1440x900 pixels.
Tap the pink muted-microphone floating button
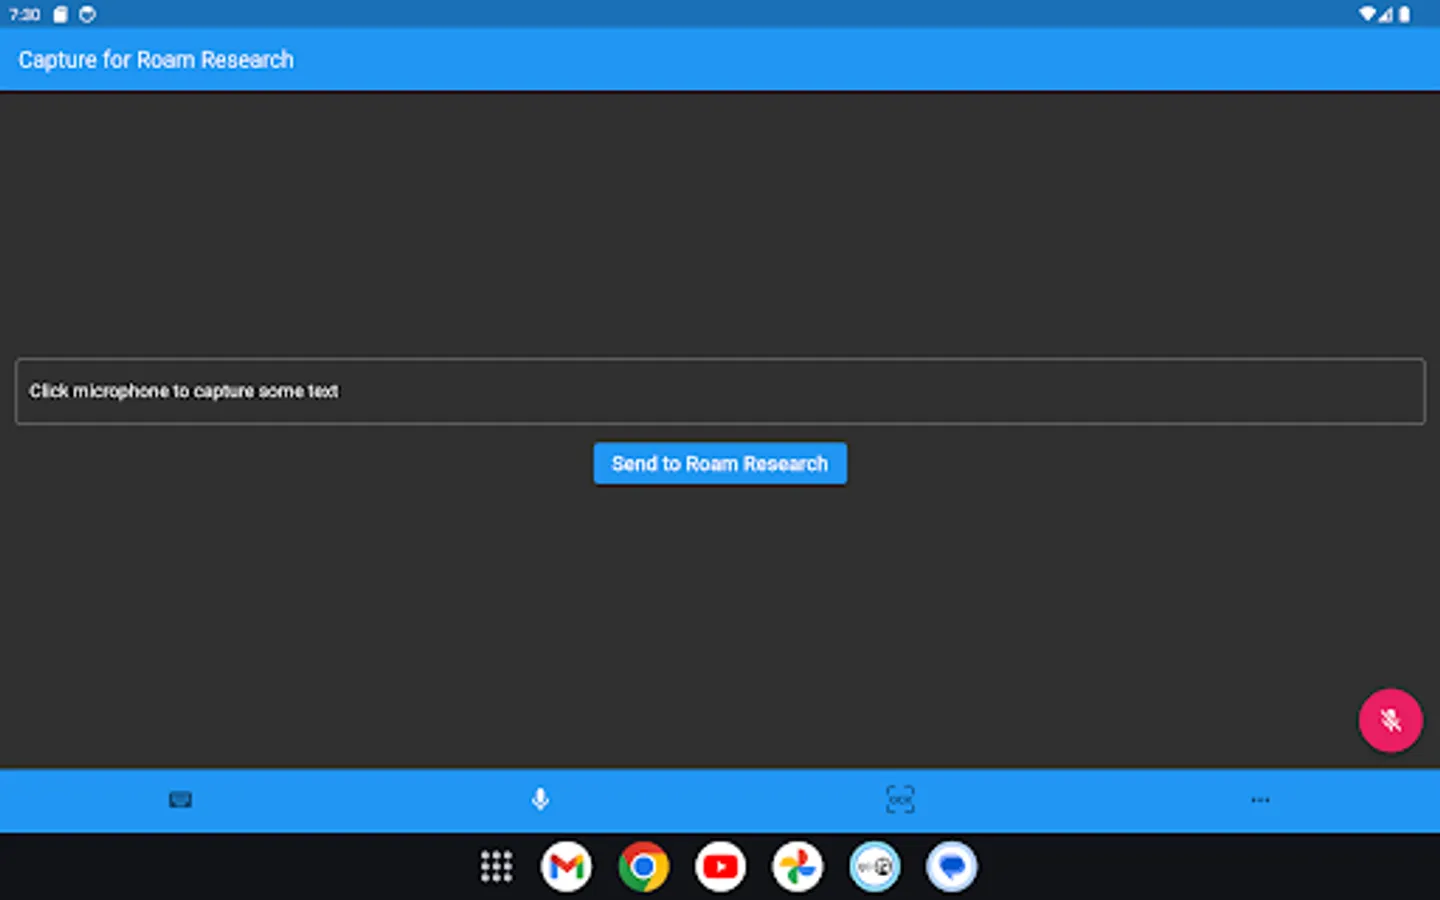pos(1390,720)
